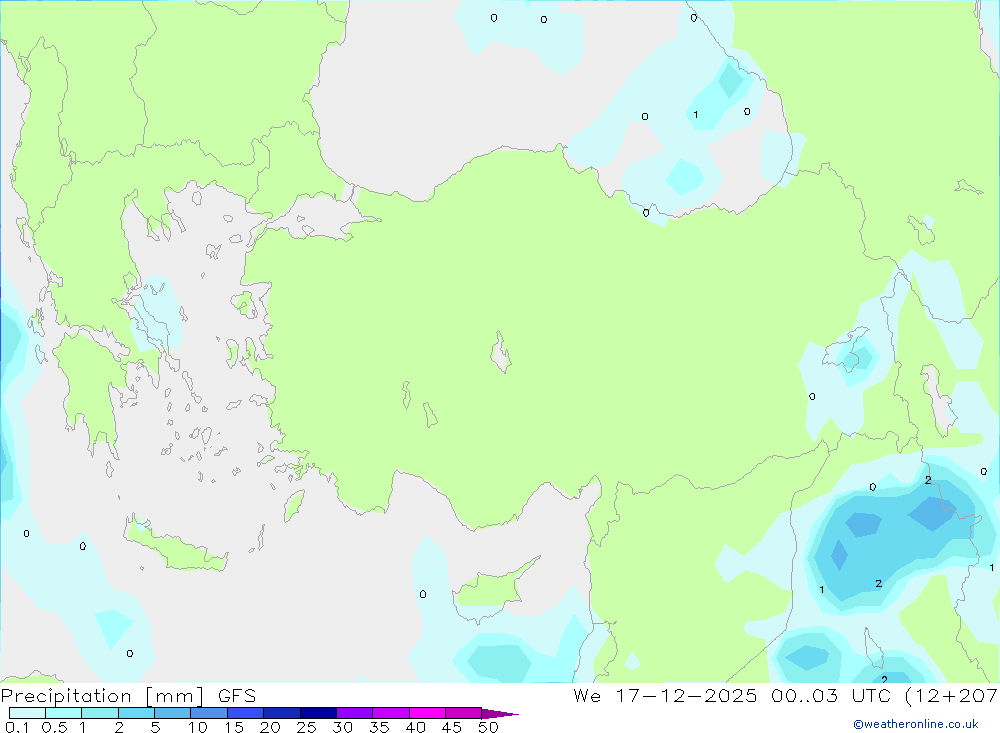Click the 'Precipitation [mm]' title text

coord(102,696)
